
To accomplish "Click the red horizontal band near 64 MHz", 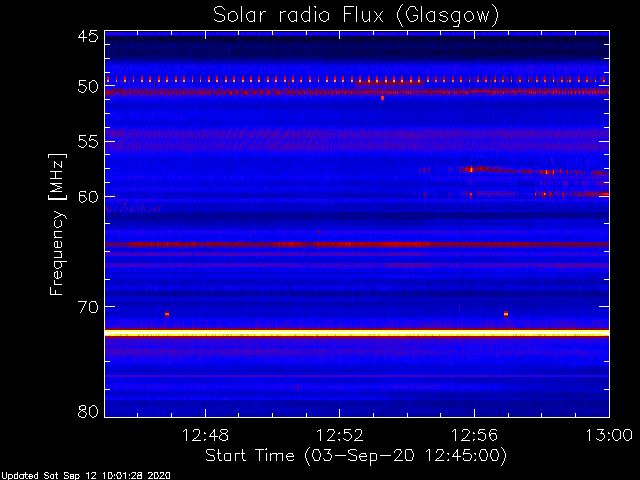I will (357, 244).
